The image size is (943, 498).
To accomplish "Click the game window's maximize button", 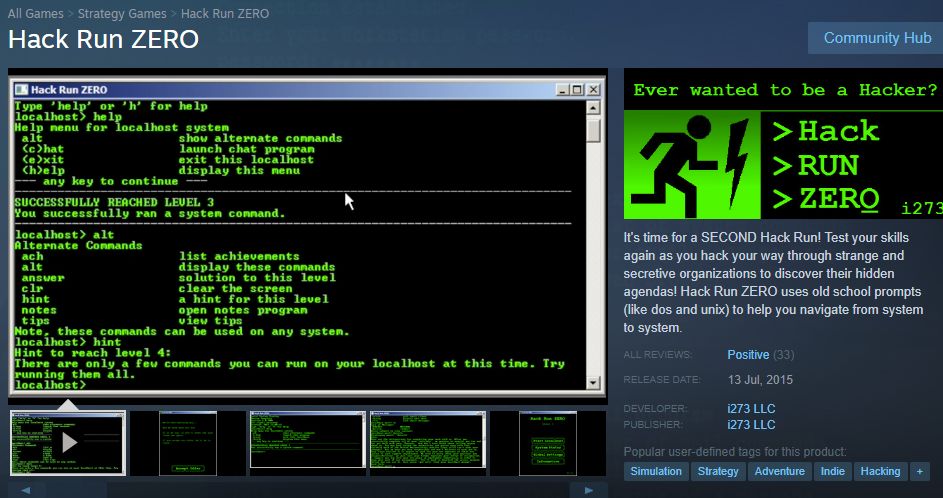I will pyautogui.click(x=577, y=90).
